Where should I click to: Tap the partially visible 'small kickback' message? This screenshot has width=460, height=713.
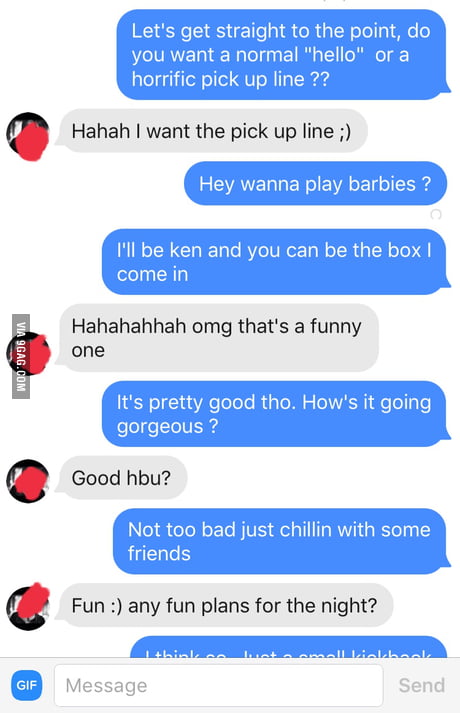click(289, 647)
